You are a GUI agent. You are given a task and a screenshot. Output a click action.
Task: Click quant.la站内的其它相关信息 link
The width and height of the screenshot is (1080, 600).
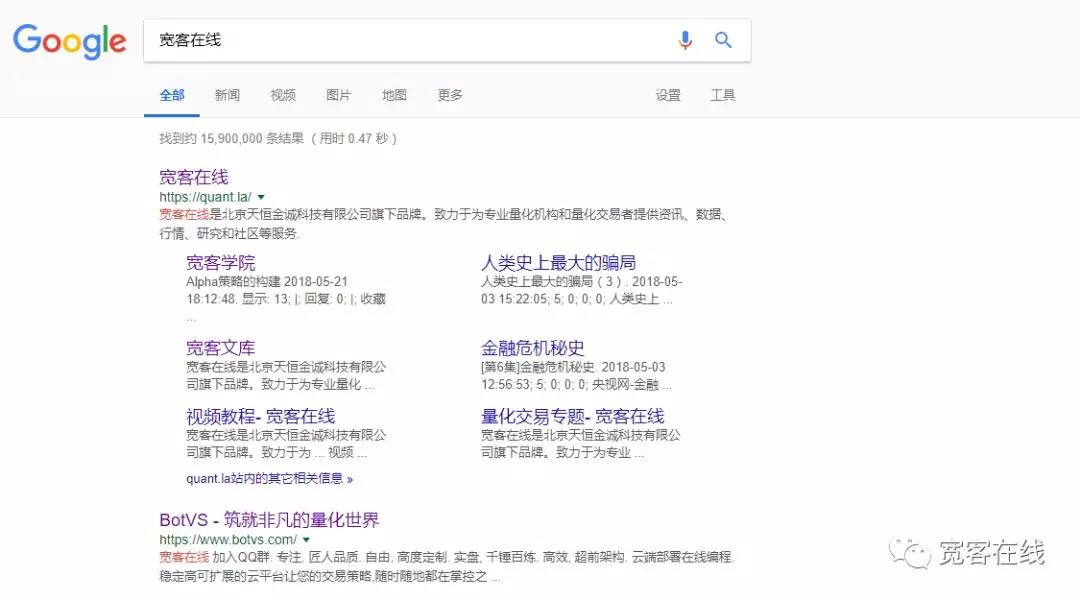[x=269, y=478]
